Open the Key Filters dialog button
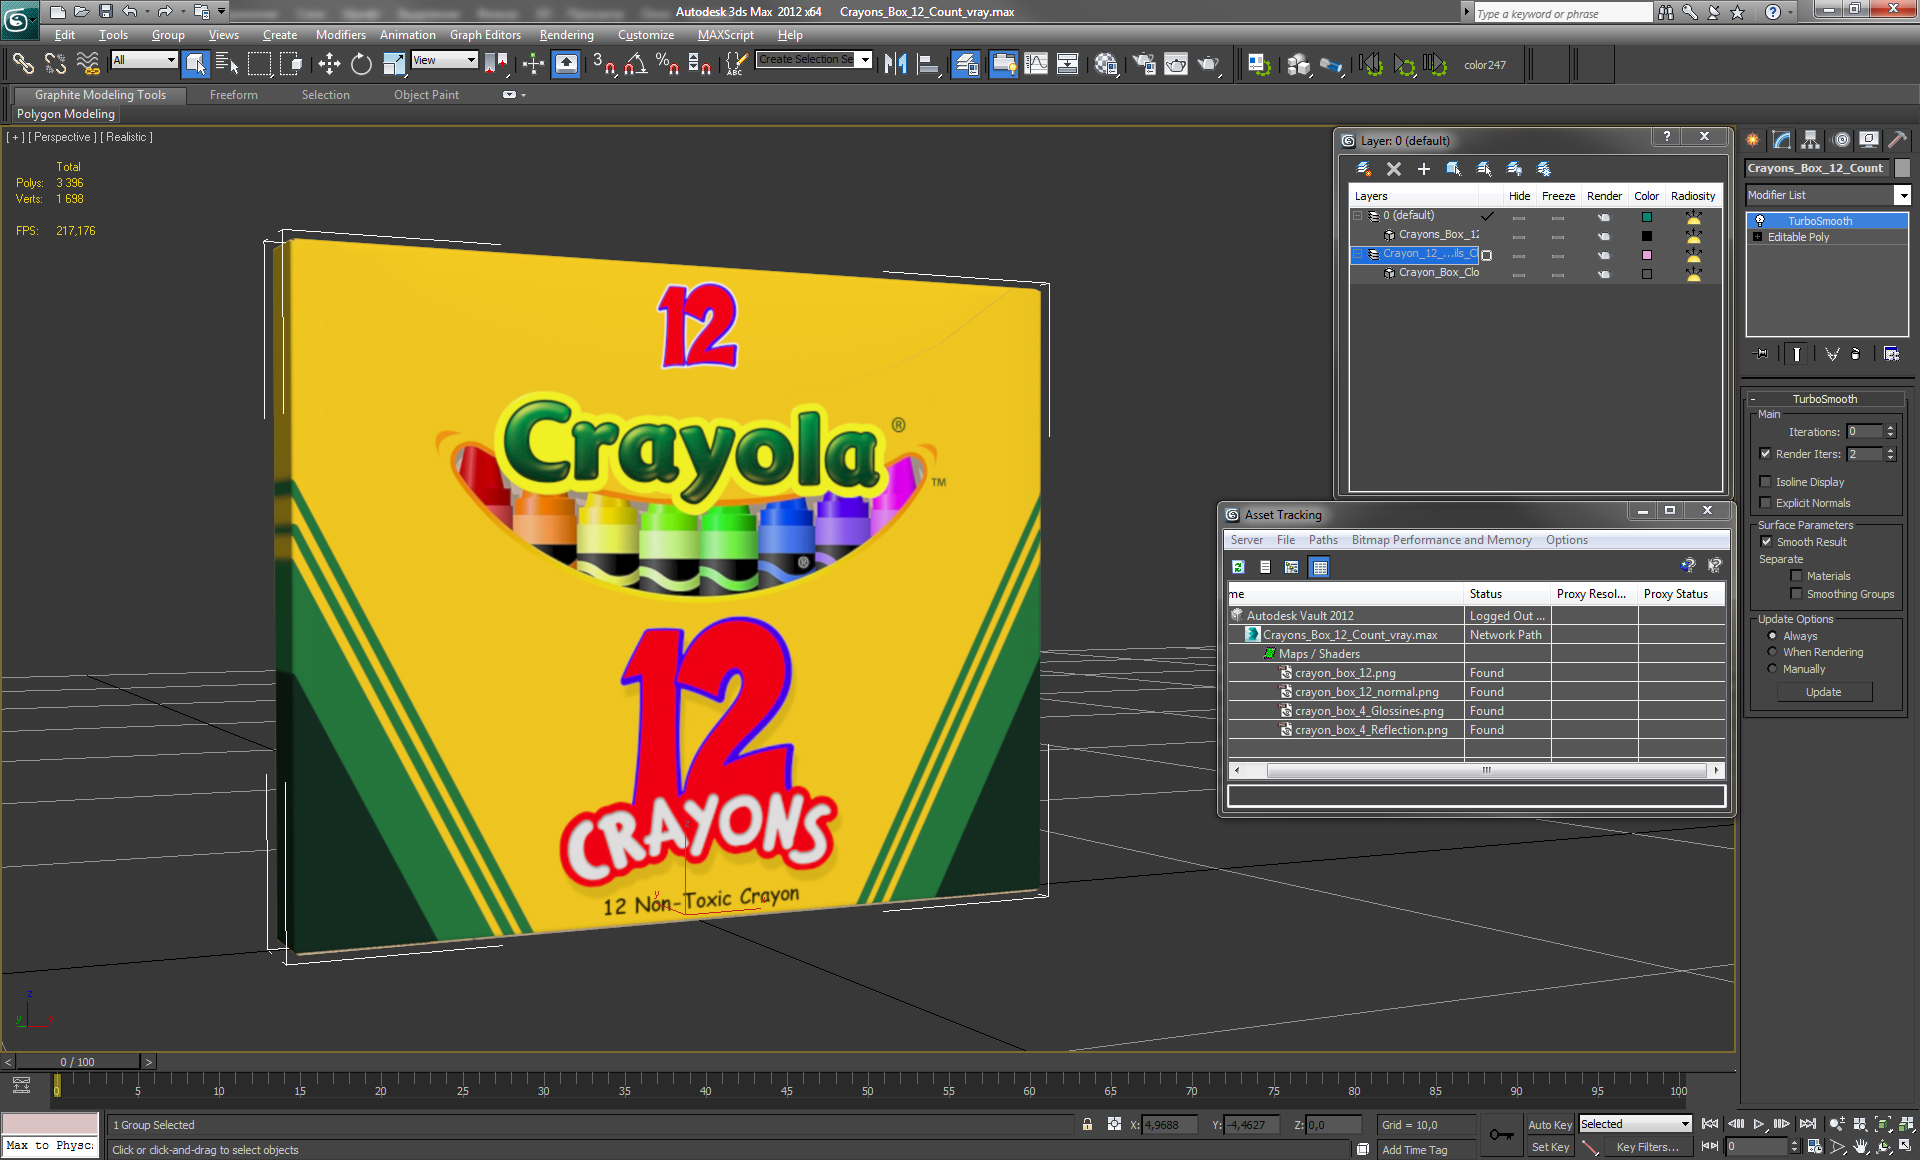This screenshot has width=1920, height=1160. (1647, 1147)
